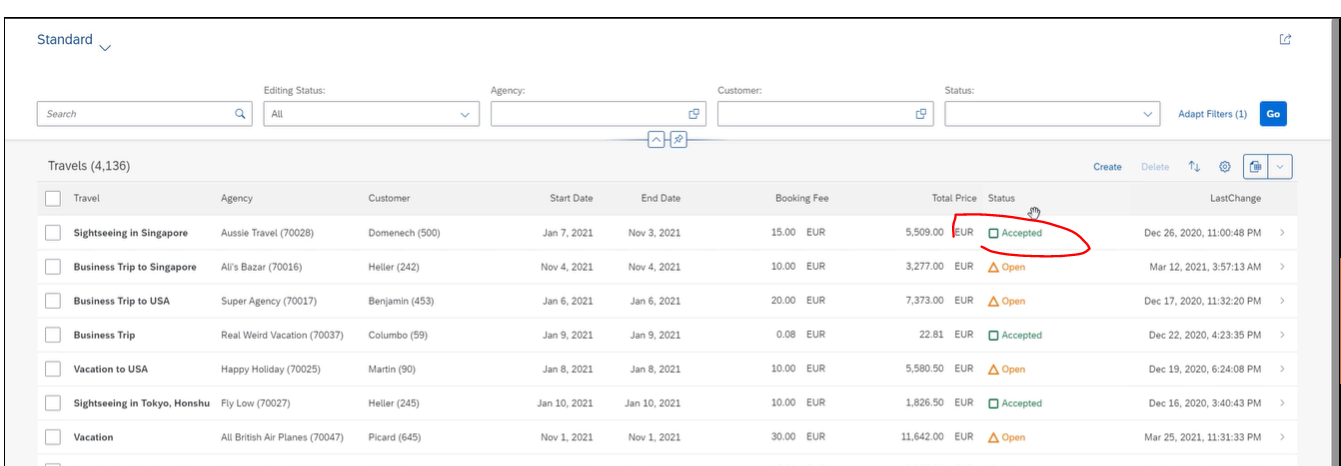Open the table sort icon
Screen dimensions: 1341x466
(x=1194, y=167)
